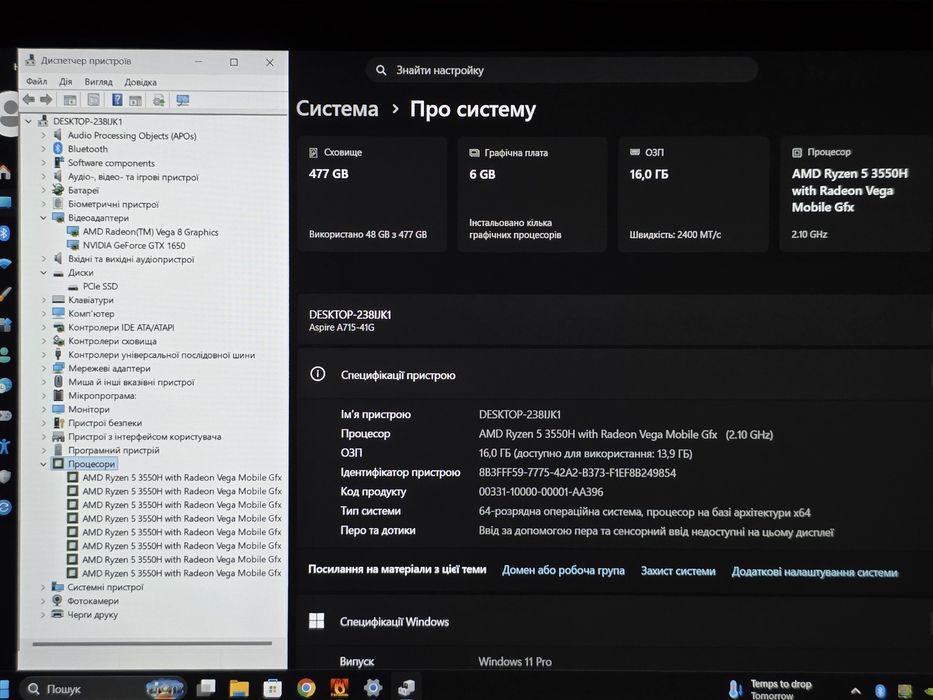Screen dimensions: 933x700
Task: Click the horizontal scrollbar in Device Manager
Action: (x=152, y=643)
